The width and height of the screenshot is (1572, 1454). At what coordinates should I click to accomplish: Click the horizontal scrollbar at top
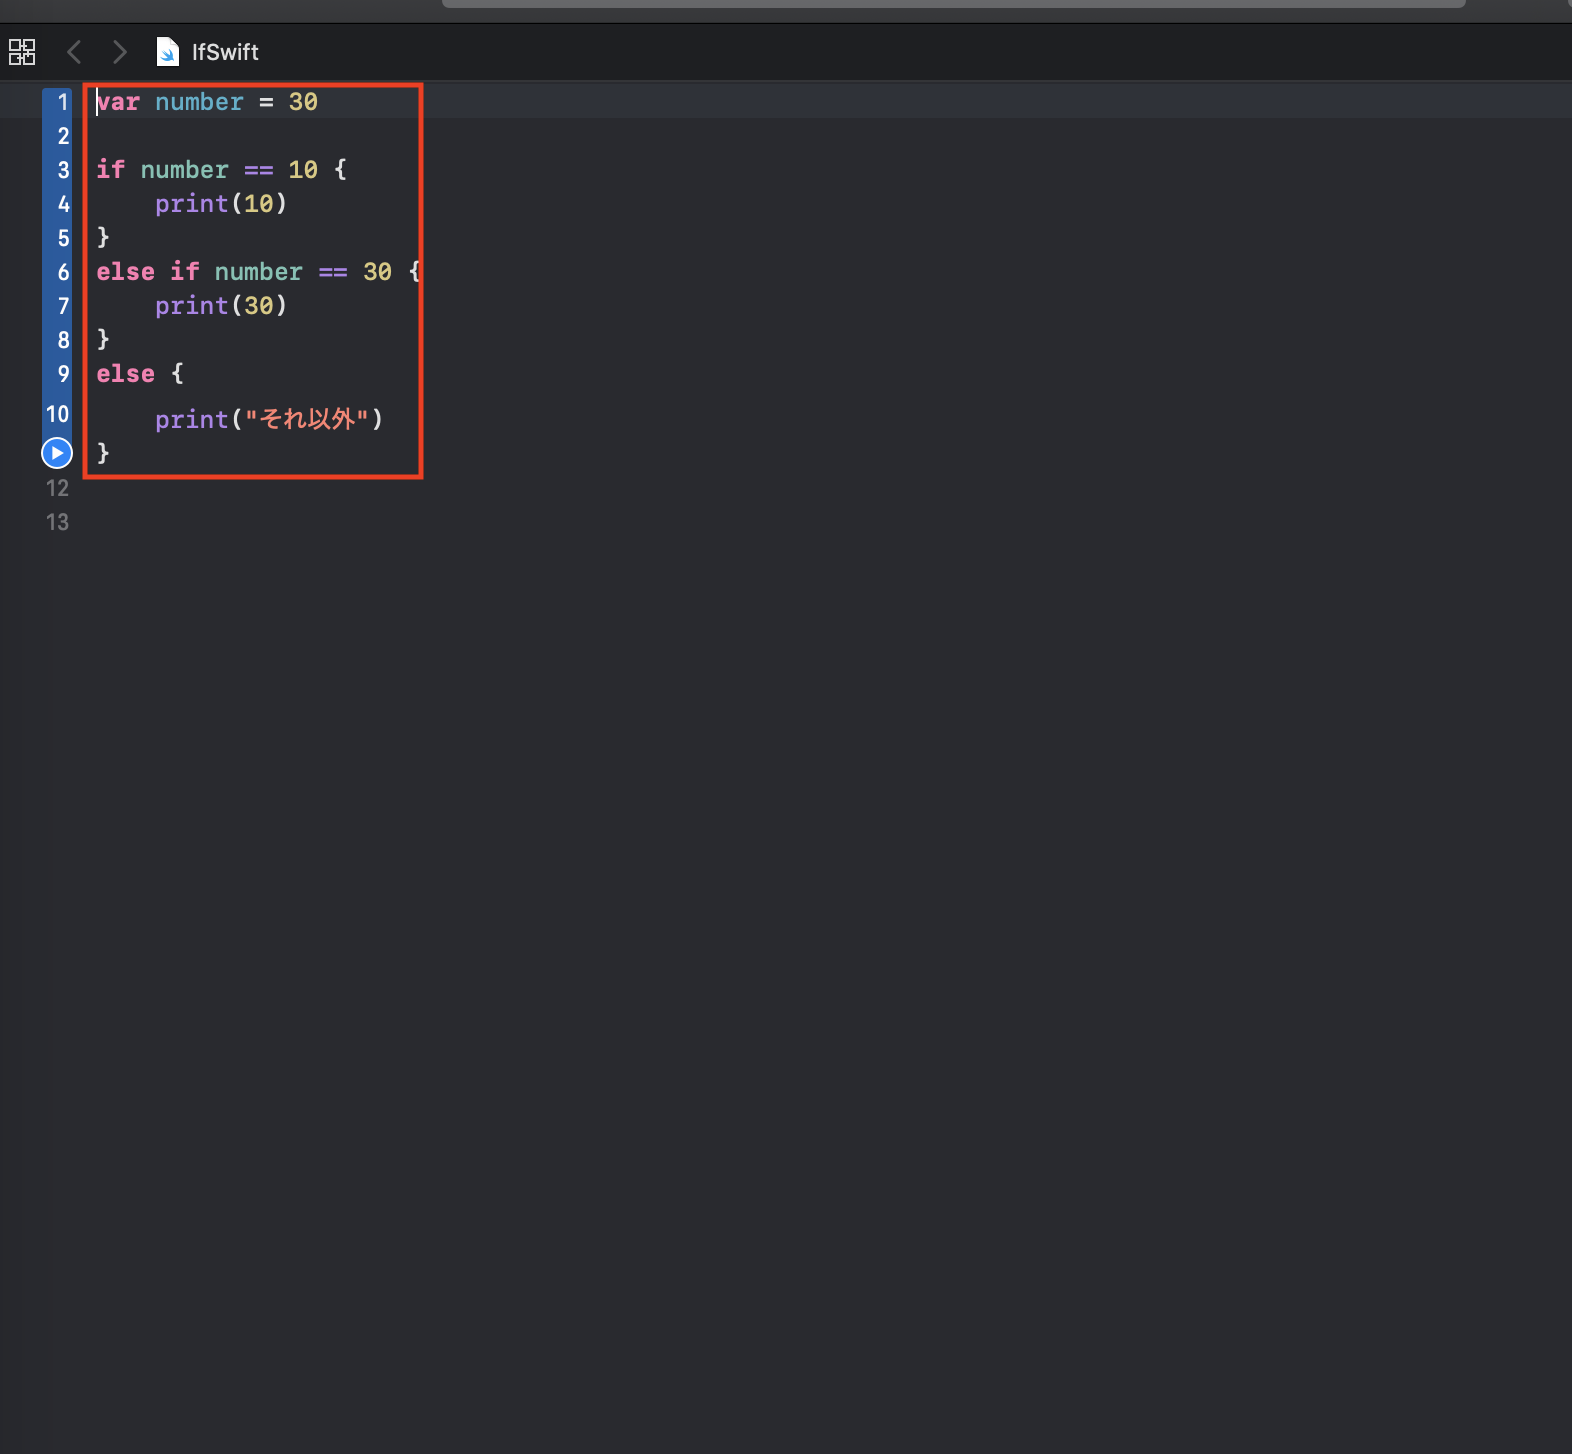(953, 3)
